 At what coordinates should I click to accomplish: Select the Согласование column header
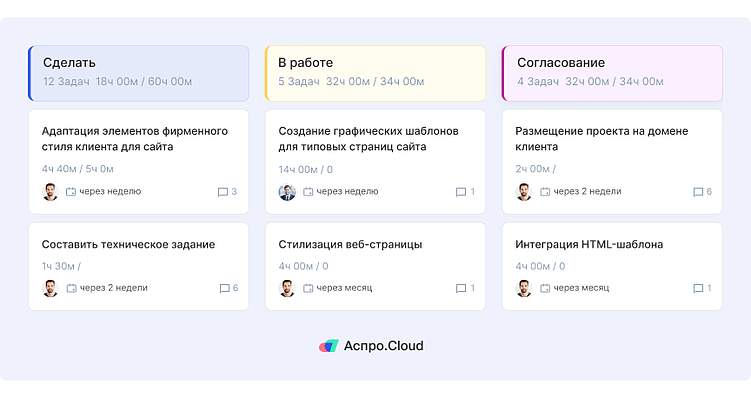pyautogui.click(x=612, y=73)
